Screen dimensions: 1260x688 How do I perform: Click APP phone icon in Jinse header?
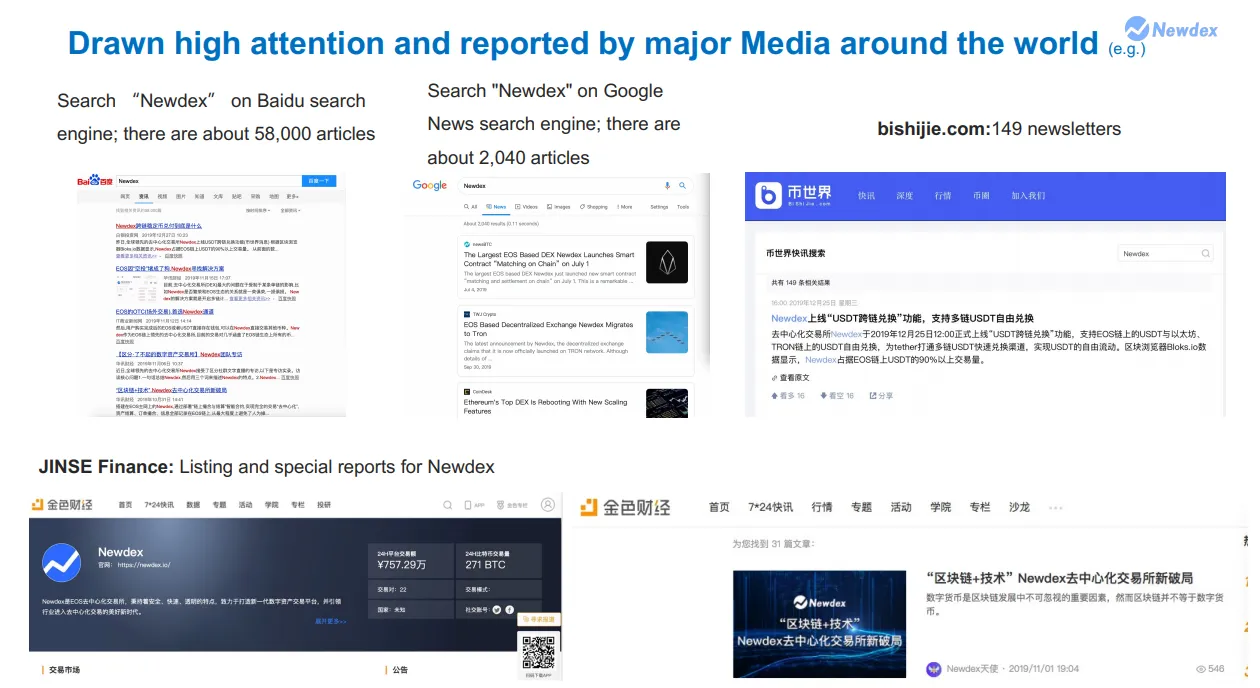coord(467,505)
